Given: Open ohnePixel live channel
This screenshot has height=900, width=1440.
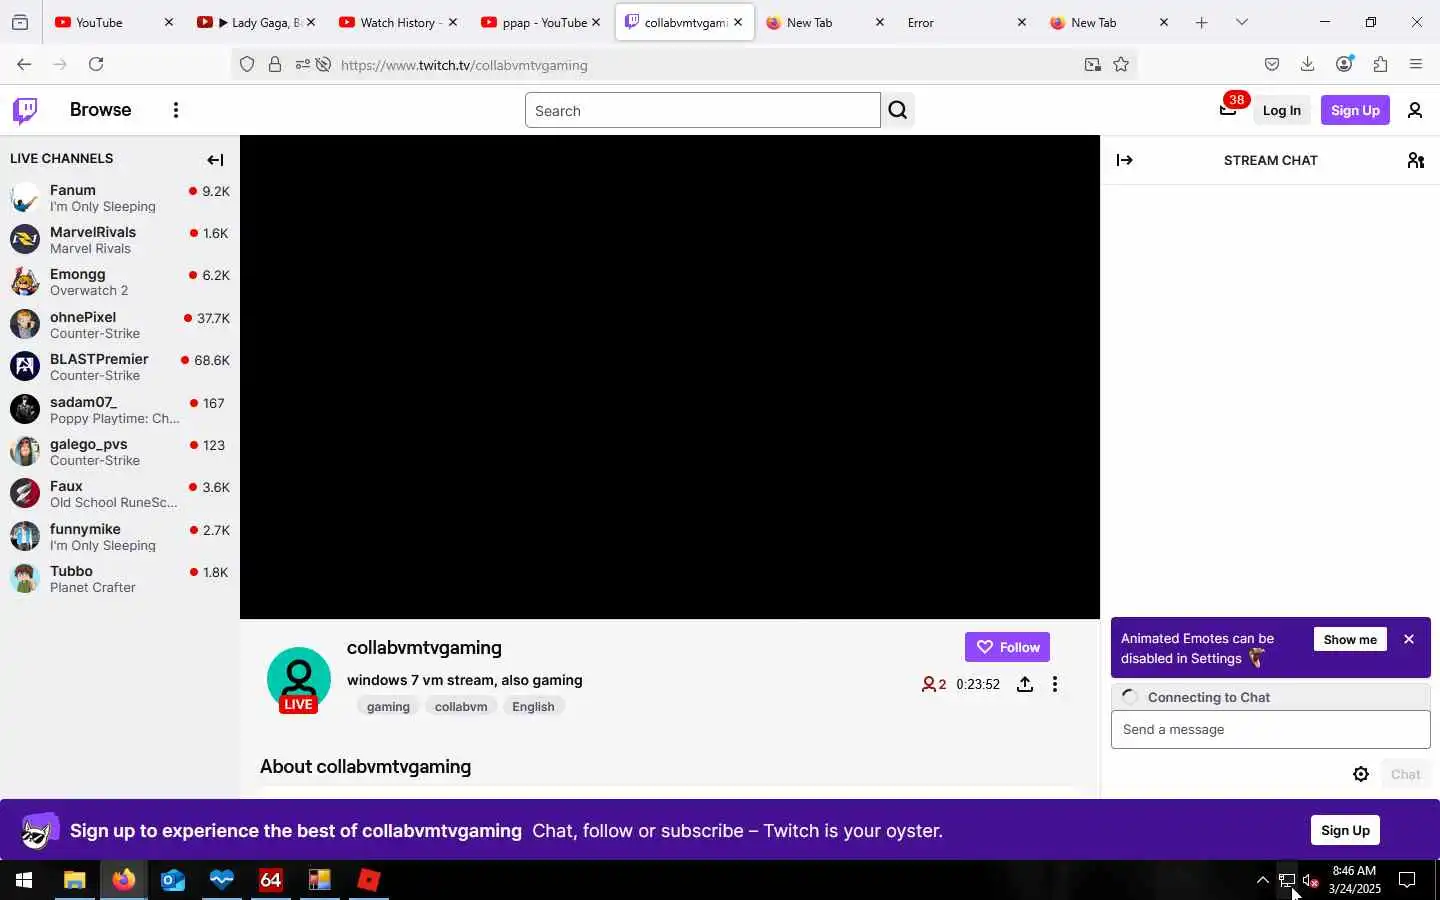Looking at the screenshot, I should [x=120, y=325].
